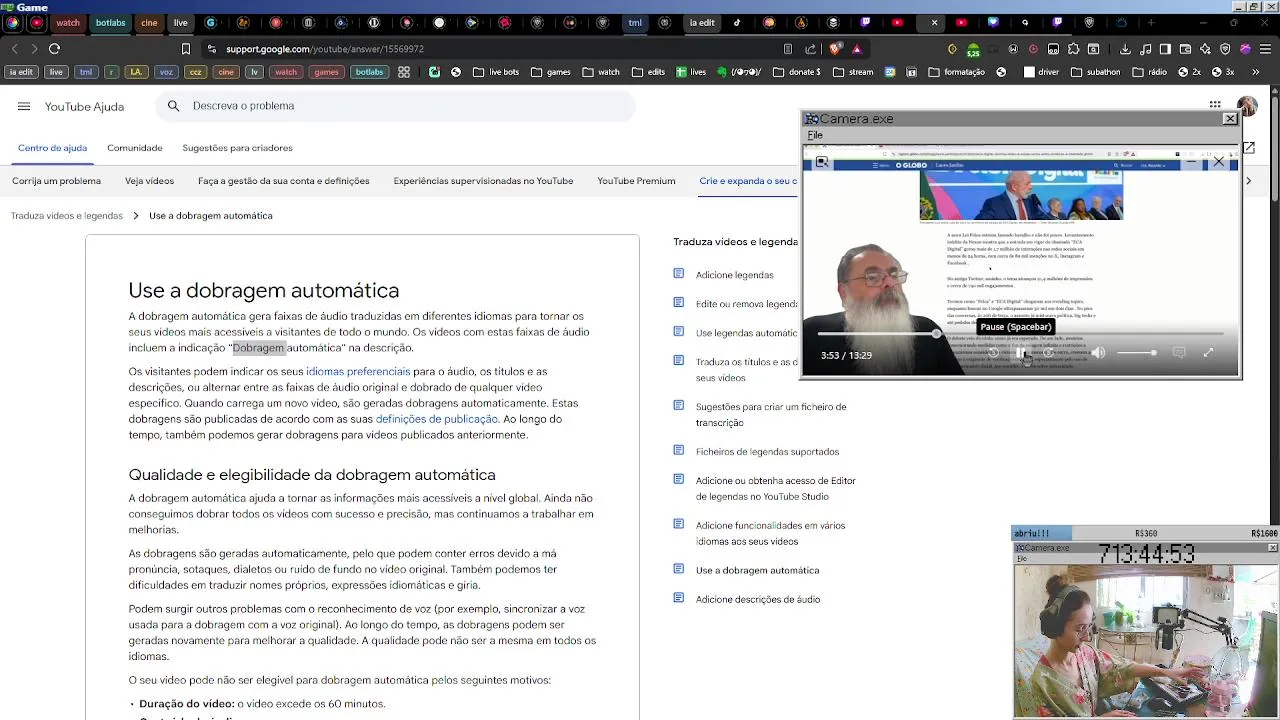Adjust the video volume slider

tap(1137, 353)
